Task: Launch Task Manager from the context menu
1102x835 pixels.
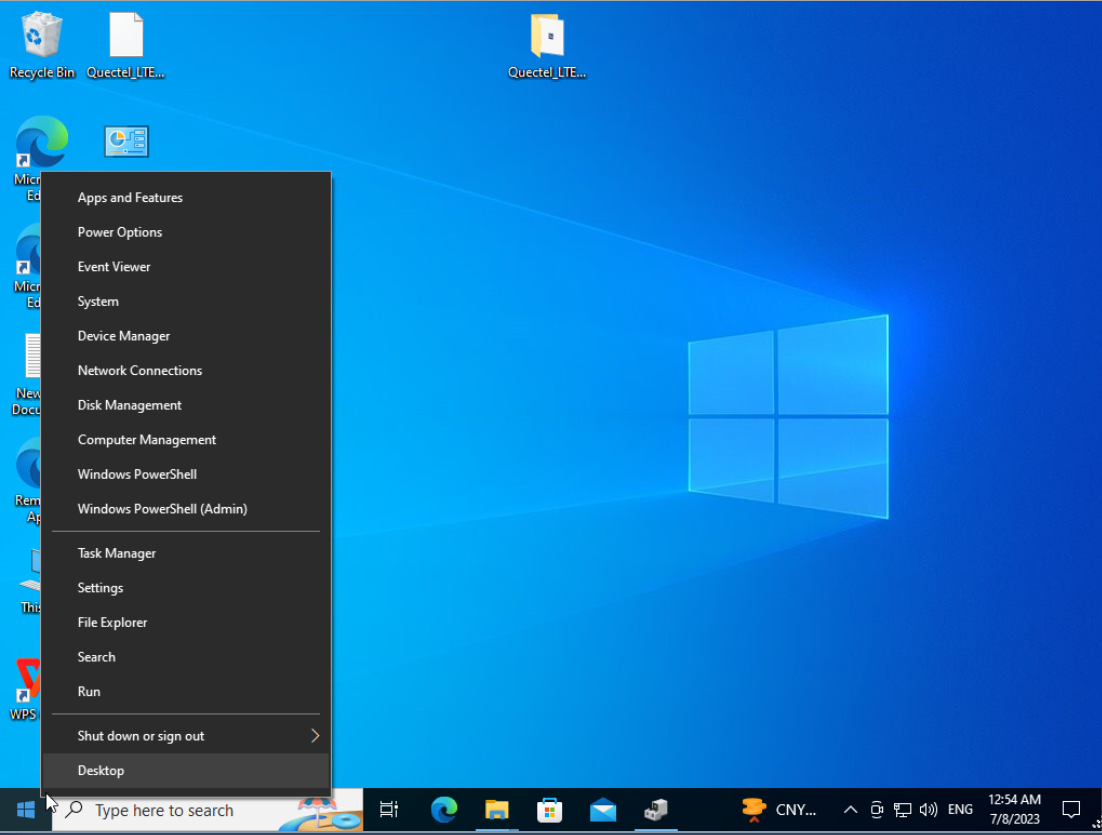Action: point(116,552)
